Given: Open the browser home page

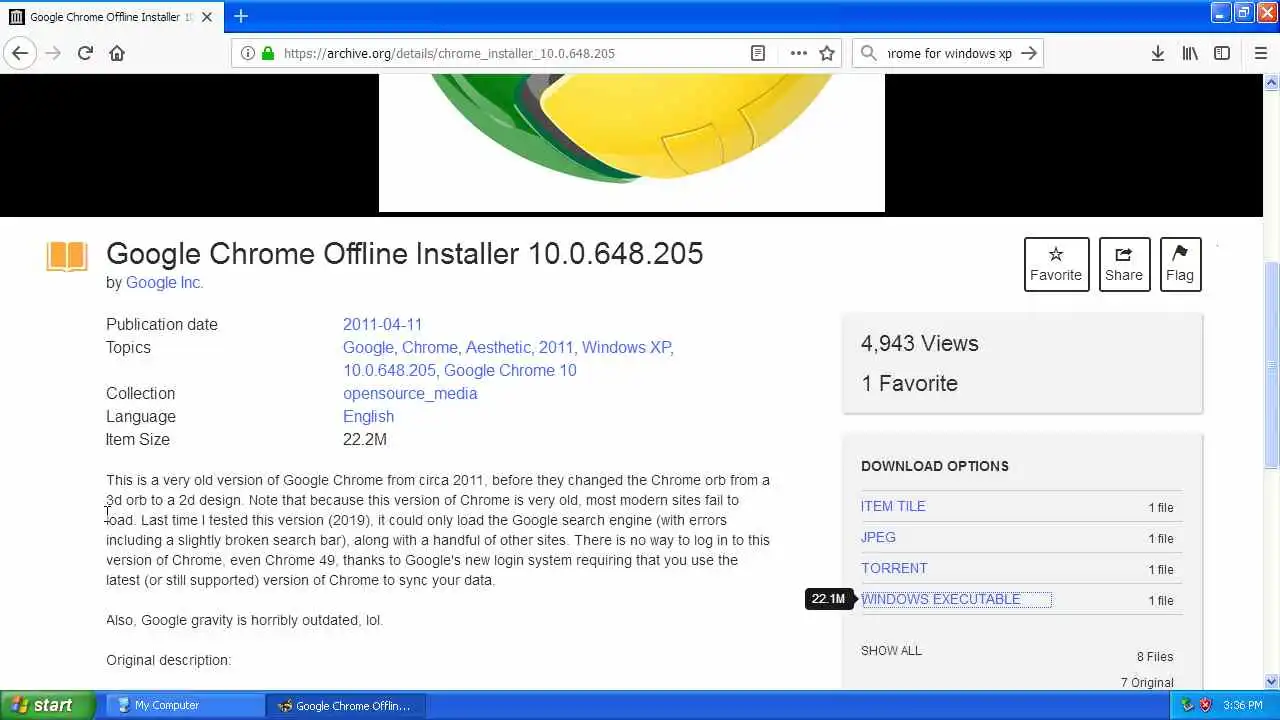Looking at the screenshot, I should tap(117, 53).
